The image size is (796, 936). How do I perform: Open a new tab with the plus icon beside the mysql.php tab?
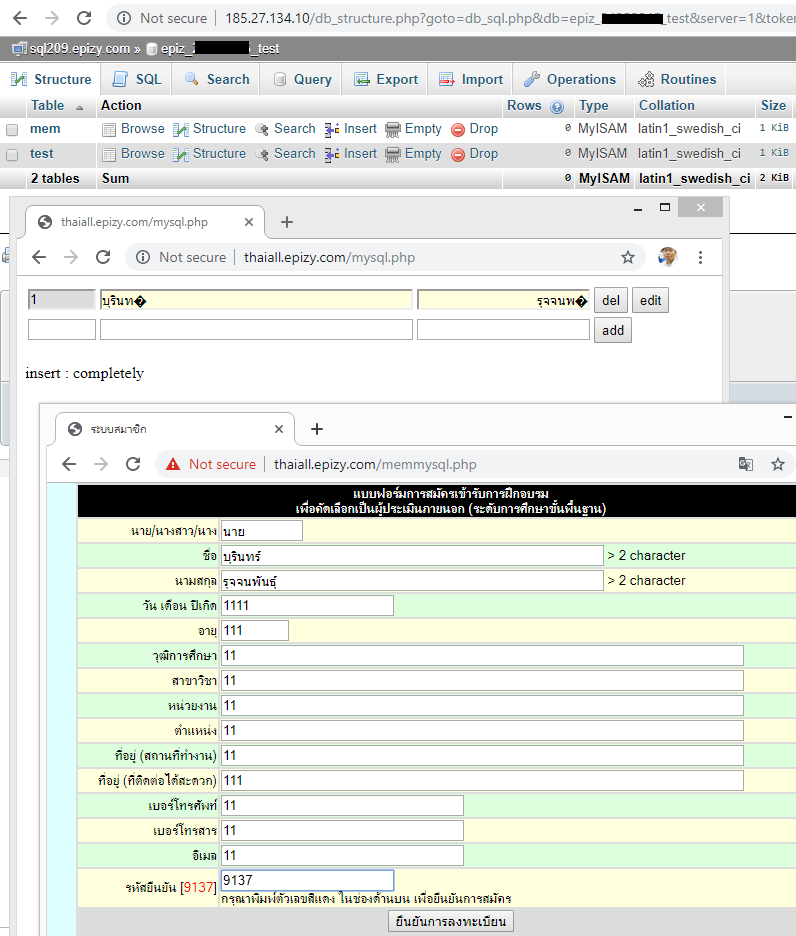(286, 222)
